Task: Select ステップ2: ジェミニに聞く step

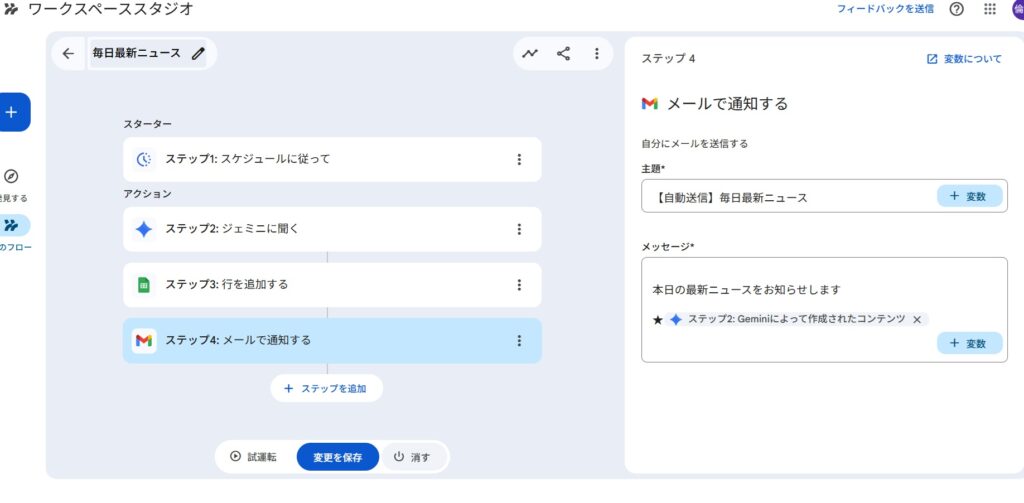Action: 300,229
